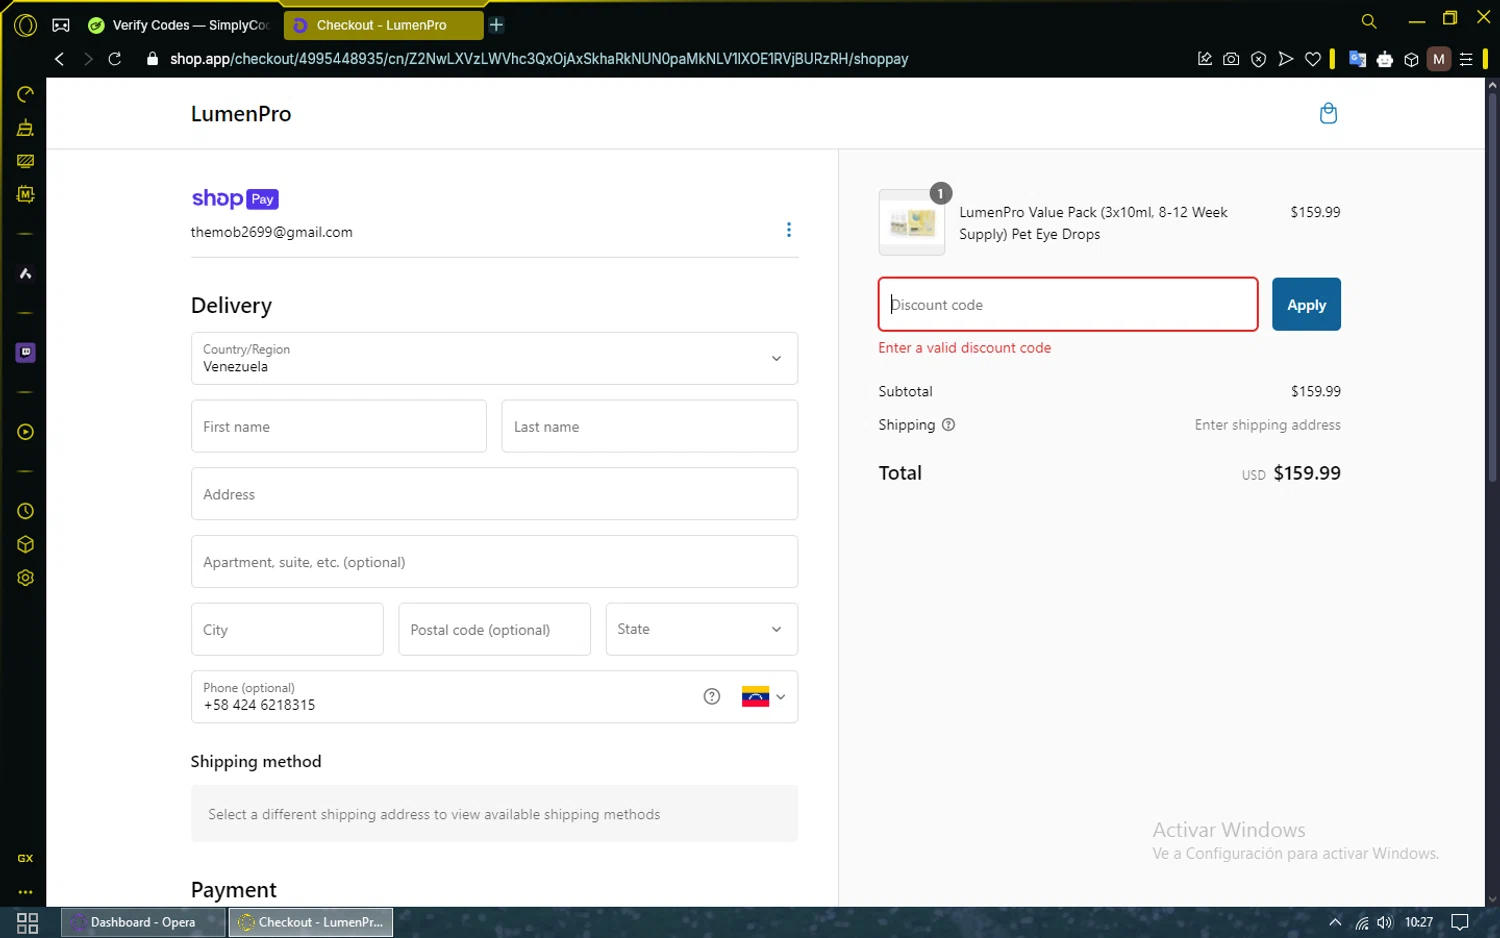The image size is (1500, 938).
Task: Click the pinboard edit icon in address bar
Action: [x=1205, y=59]
